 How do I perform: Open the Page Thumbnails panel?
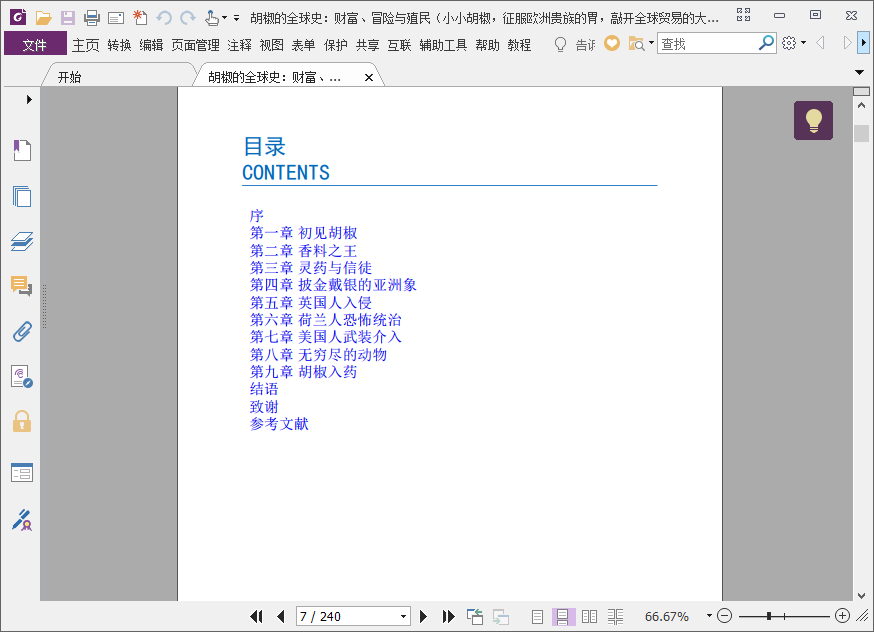[x=22, y=196]
